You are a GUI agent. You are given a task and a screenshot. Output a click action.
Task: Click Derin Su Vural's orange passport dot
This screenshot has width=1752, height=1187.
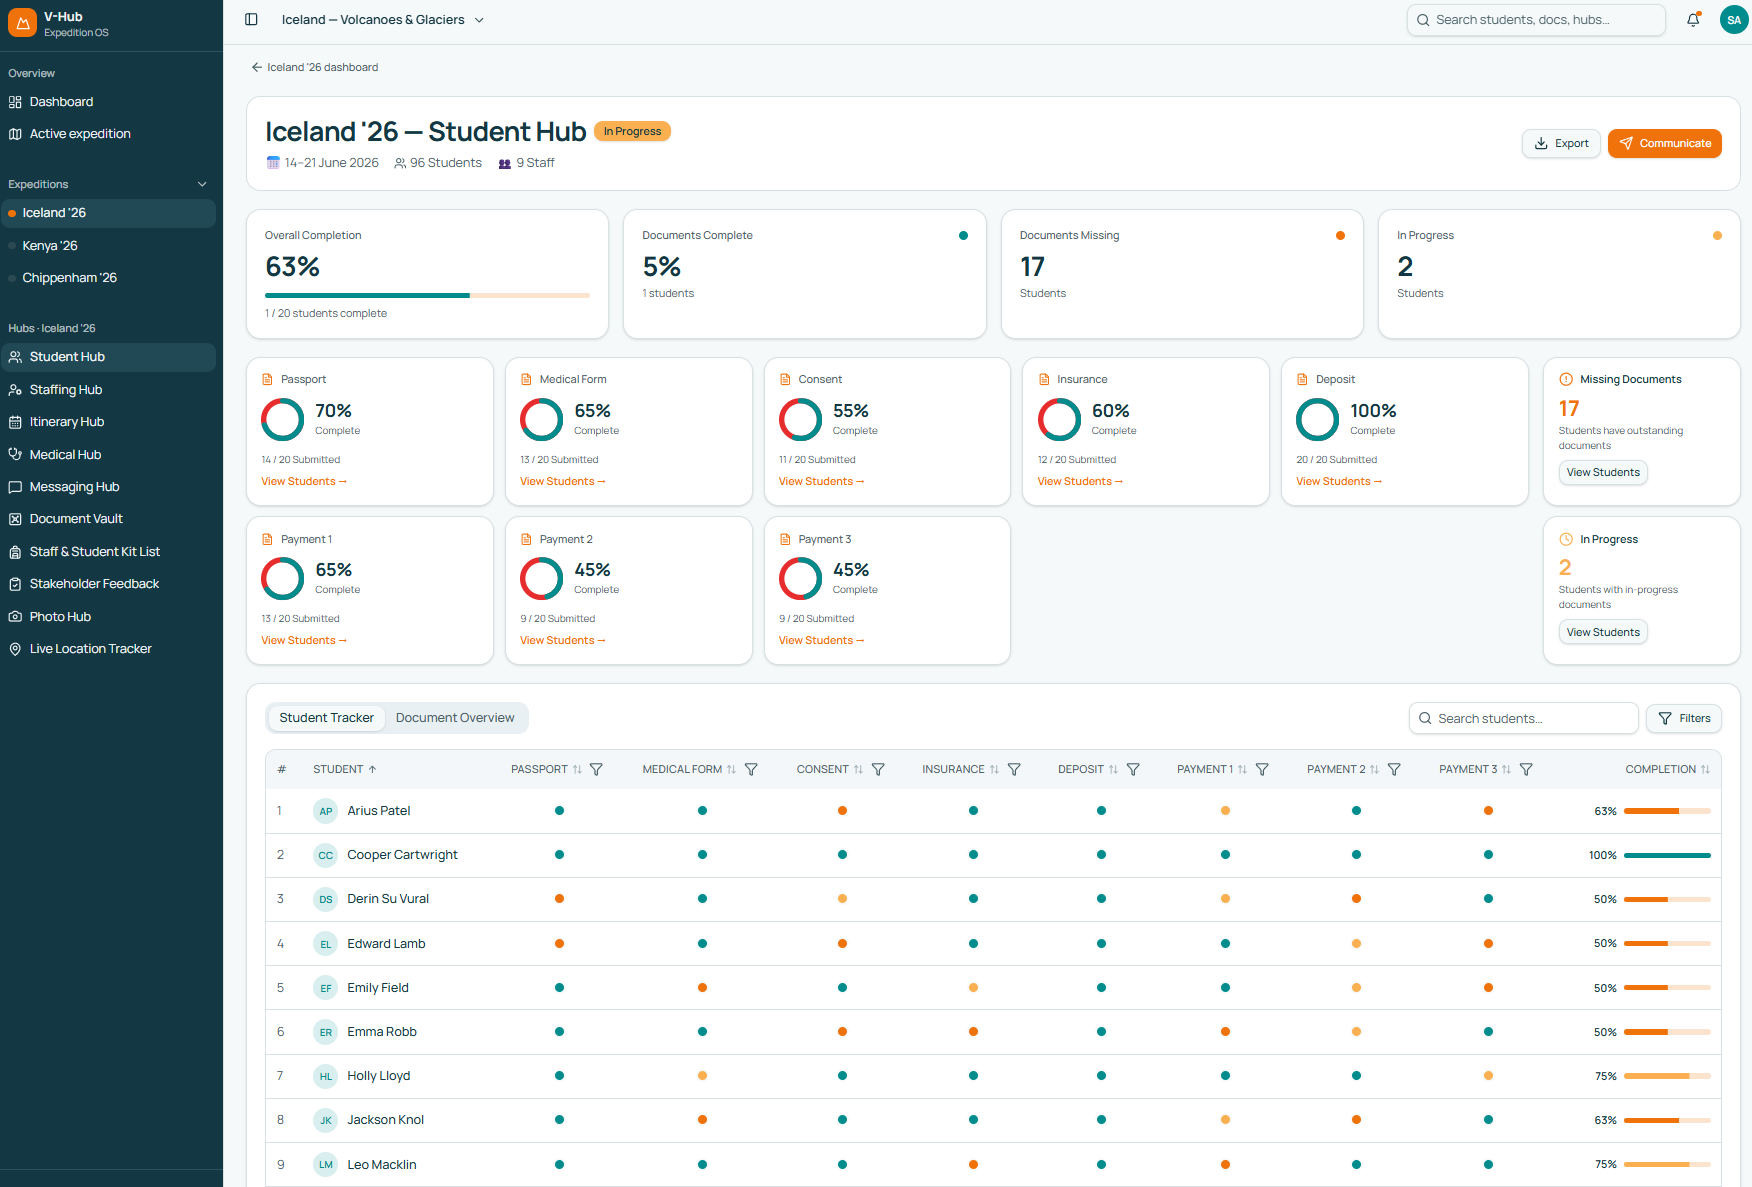559,899
